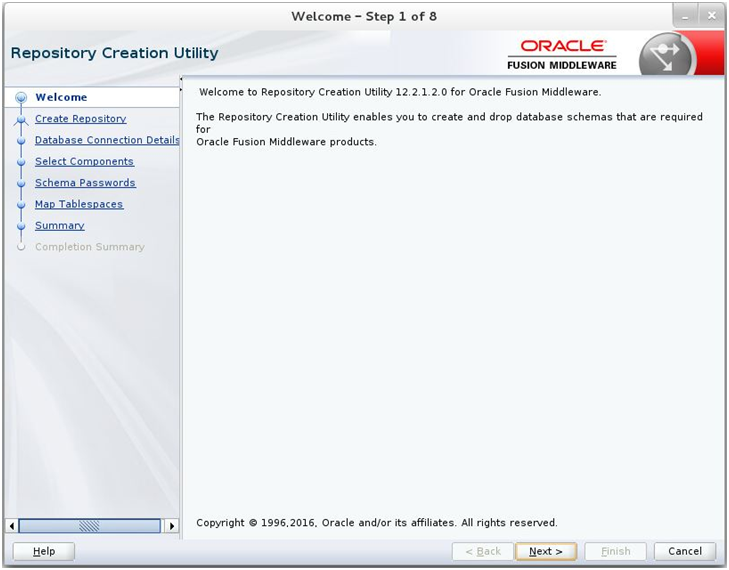Click the Next button
Screen dimensions: 729x570
(x=546, y=551)
